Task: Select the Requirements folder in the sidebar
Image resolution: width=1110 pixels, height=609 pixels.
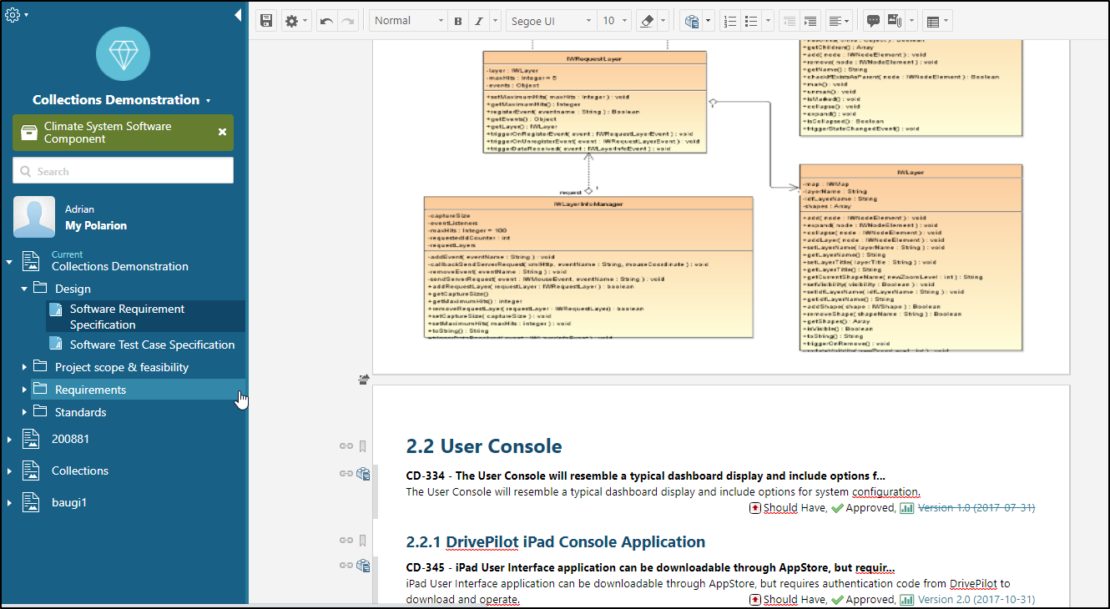Action: click(90, 390)
